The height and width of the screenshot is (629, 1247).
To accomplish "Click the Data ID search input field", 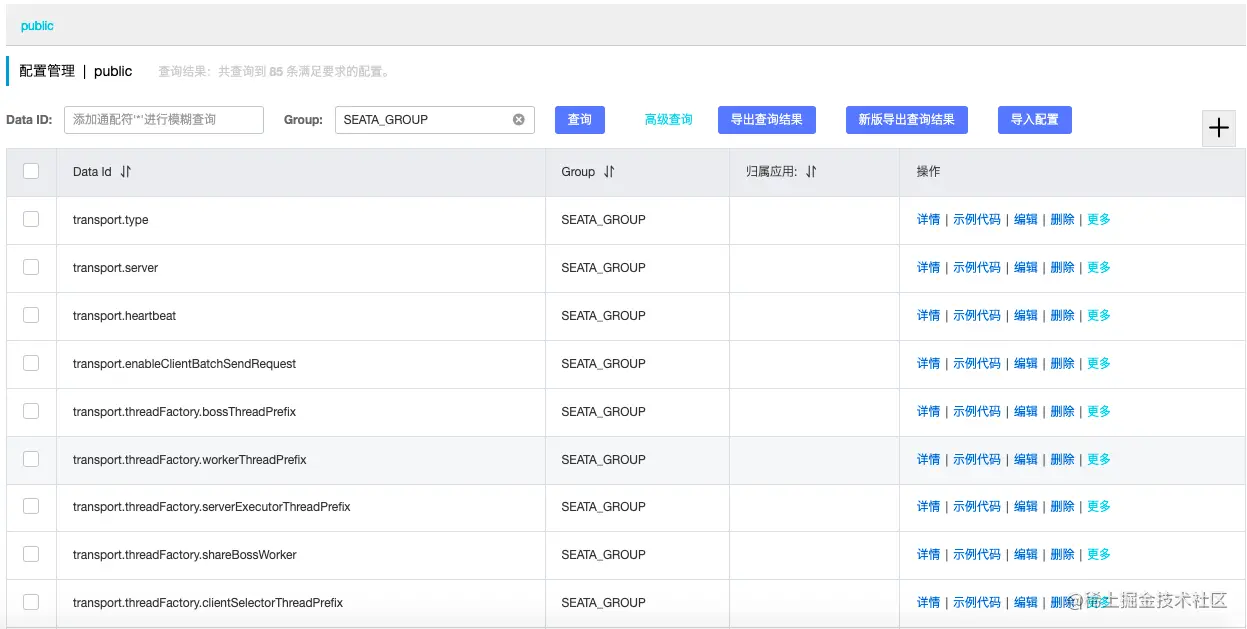I will 162,119.
